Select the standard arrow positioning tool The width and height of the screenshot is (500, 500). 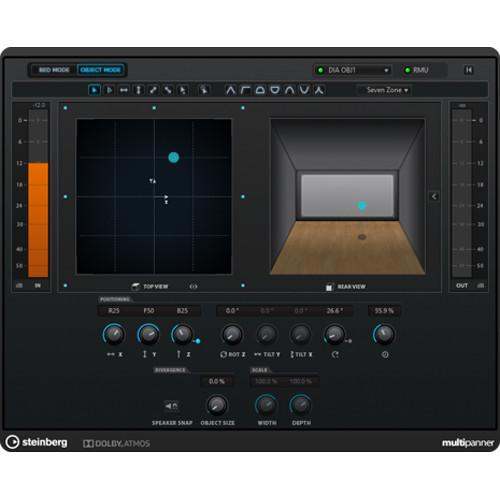tap(94, 90)
